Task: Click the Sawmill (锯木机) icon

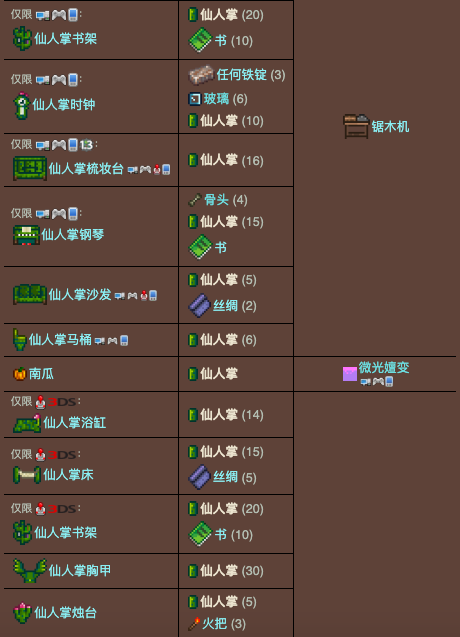Action: point(356,126)
